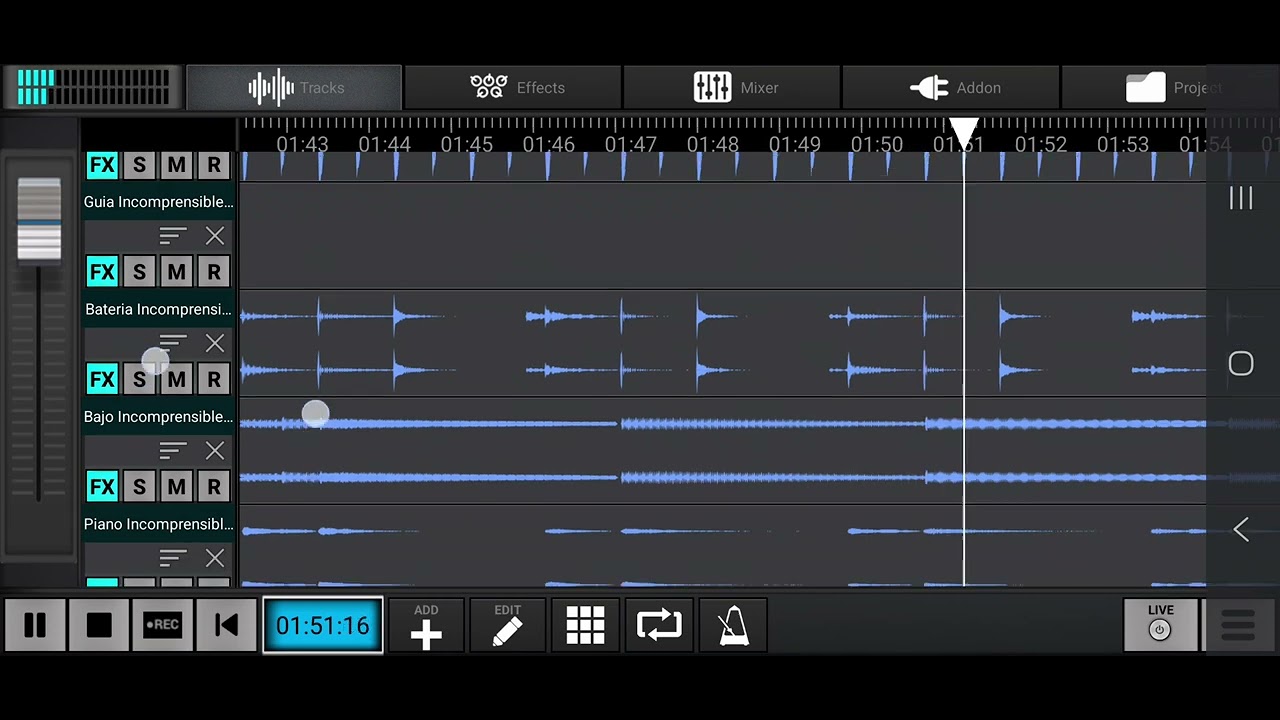Select the Bajo Incomprensible track name
The height and width of the screenshot is (720, 1280).
(158, 417)
